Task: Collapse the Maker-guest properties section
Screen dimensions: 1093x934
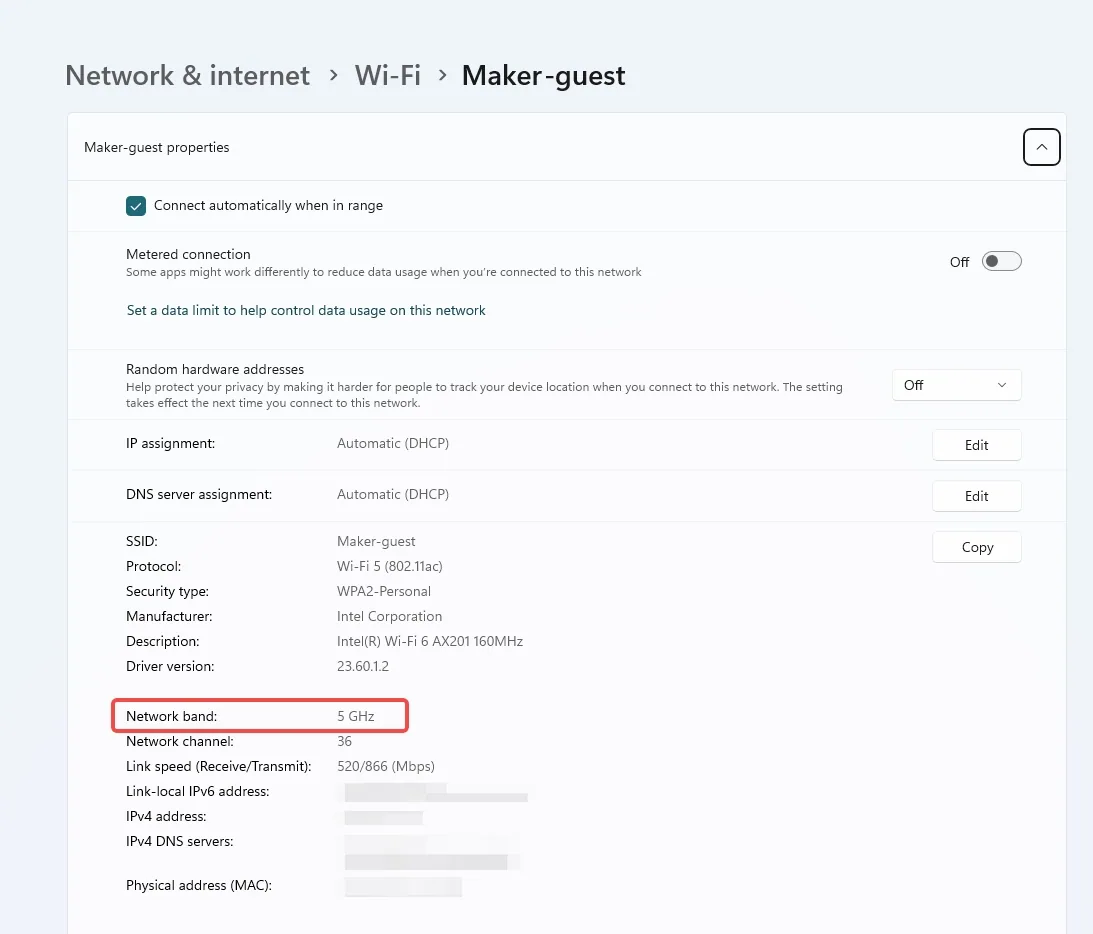Action: pos(1041,147)
